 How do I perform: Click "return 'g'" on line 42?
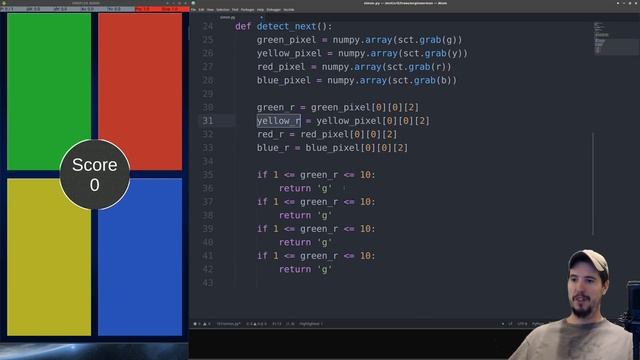pyautogui.click(x=305, y=269)
